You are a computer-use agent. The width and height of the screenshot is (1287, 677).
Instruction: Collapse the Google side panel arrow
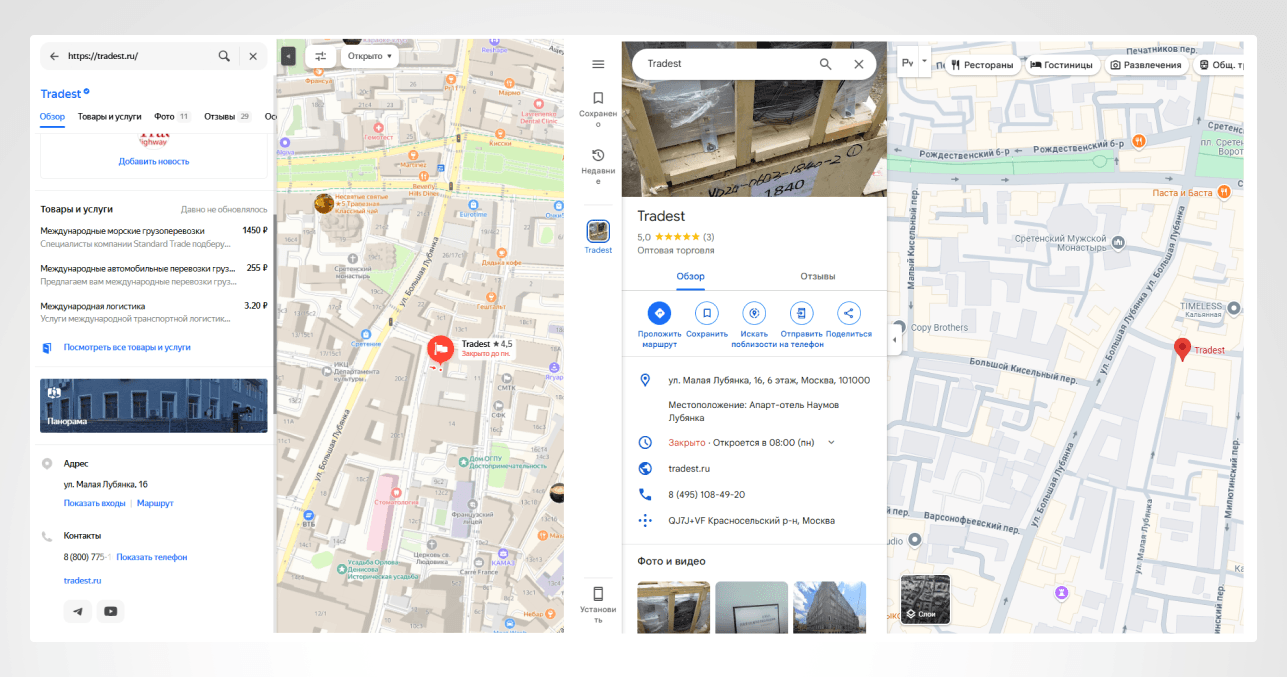pyautogui.click(x=893, y=342)
